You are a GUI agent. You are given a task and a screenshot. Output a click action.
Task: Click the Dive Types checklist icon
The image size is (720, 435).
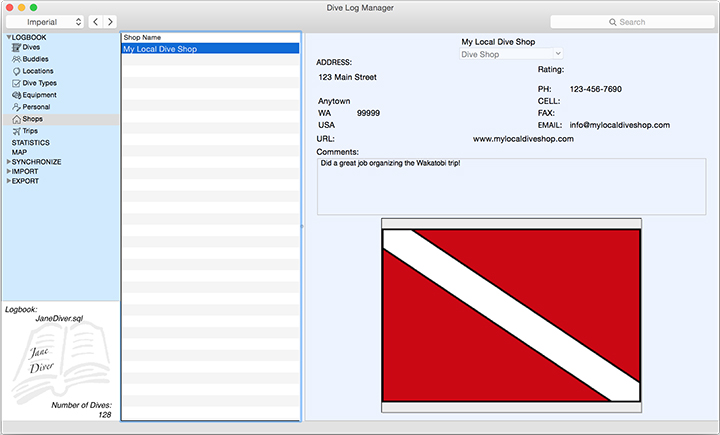pos(16,83)
